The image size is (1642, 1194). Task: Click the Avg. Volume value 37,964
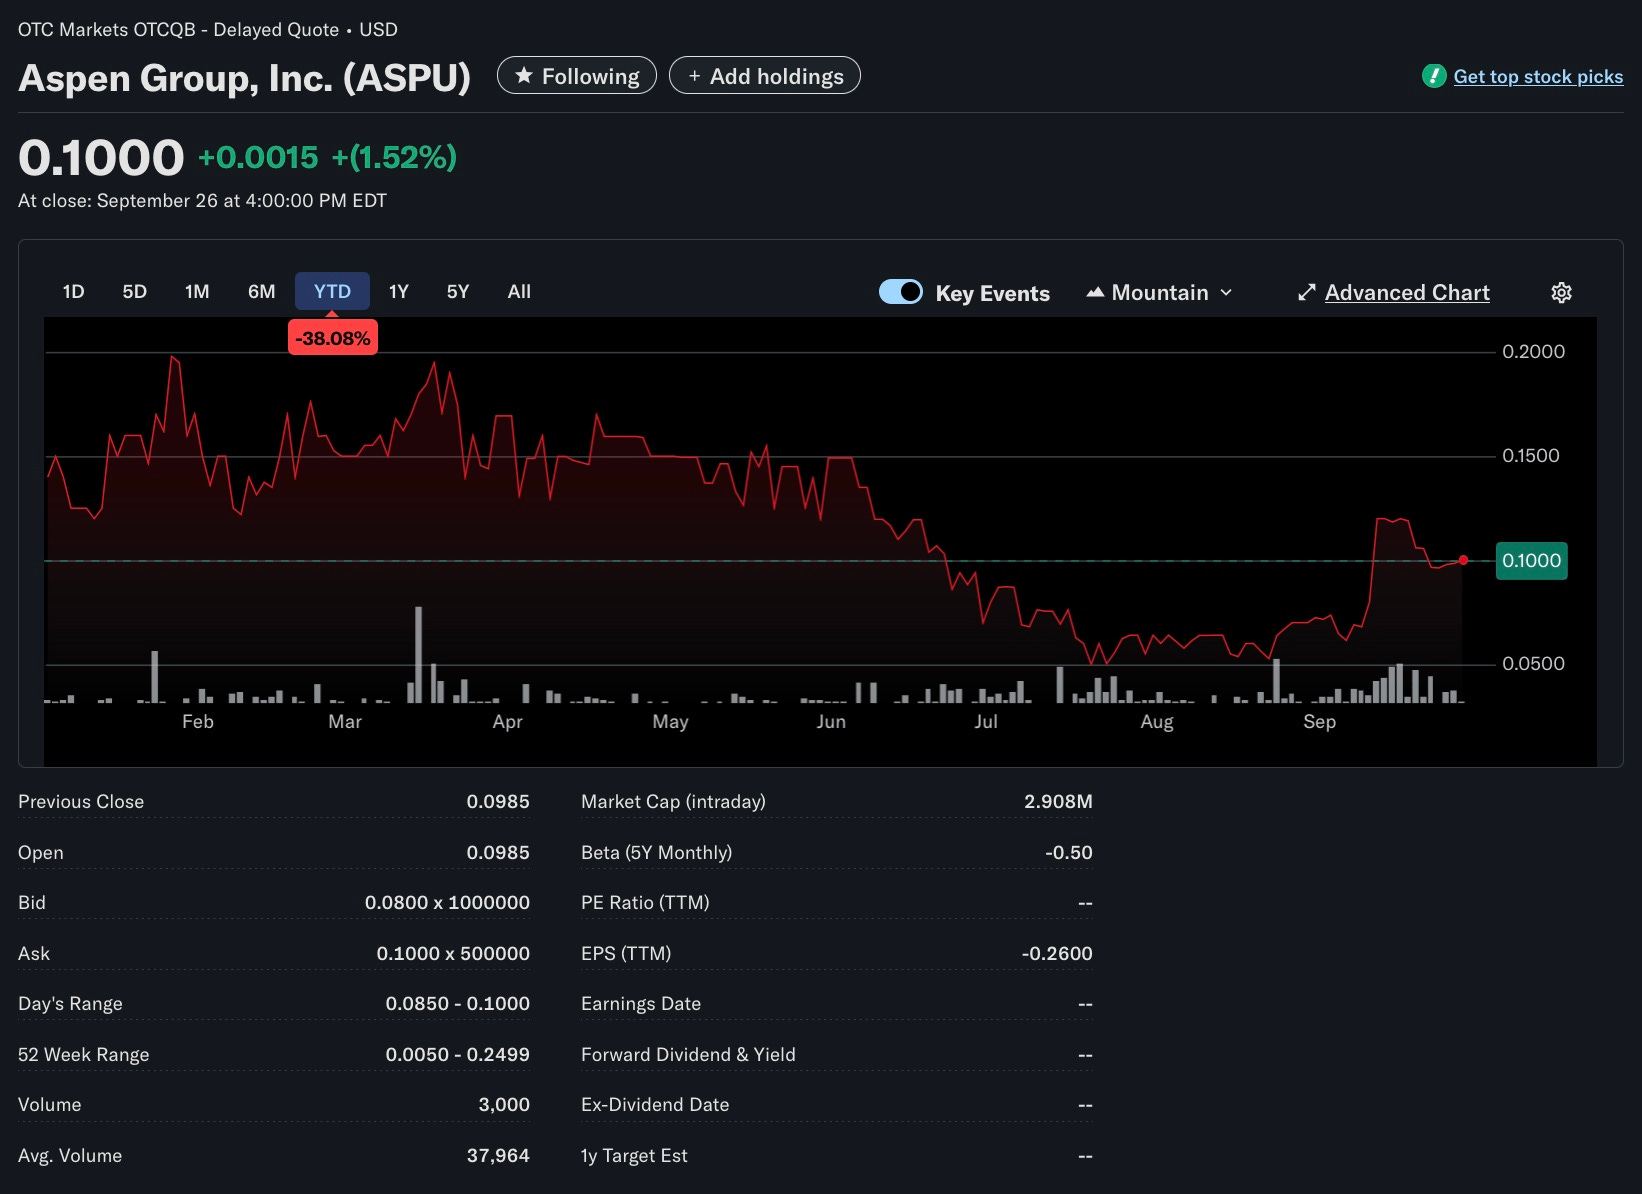tap(498, 1155)
